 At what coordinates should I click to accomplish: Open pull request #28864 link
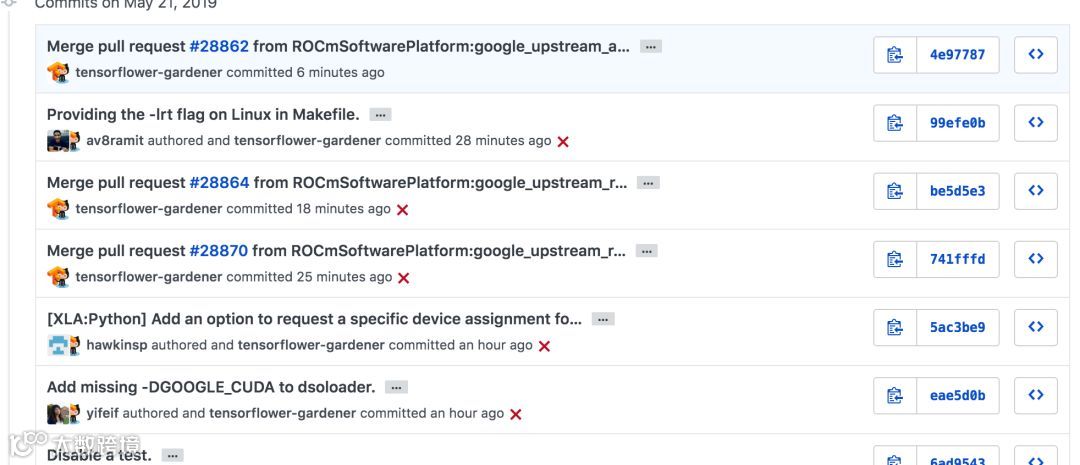(x=219, y=183)
